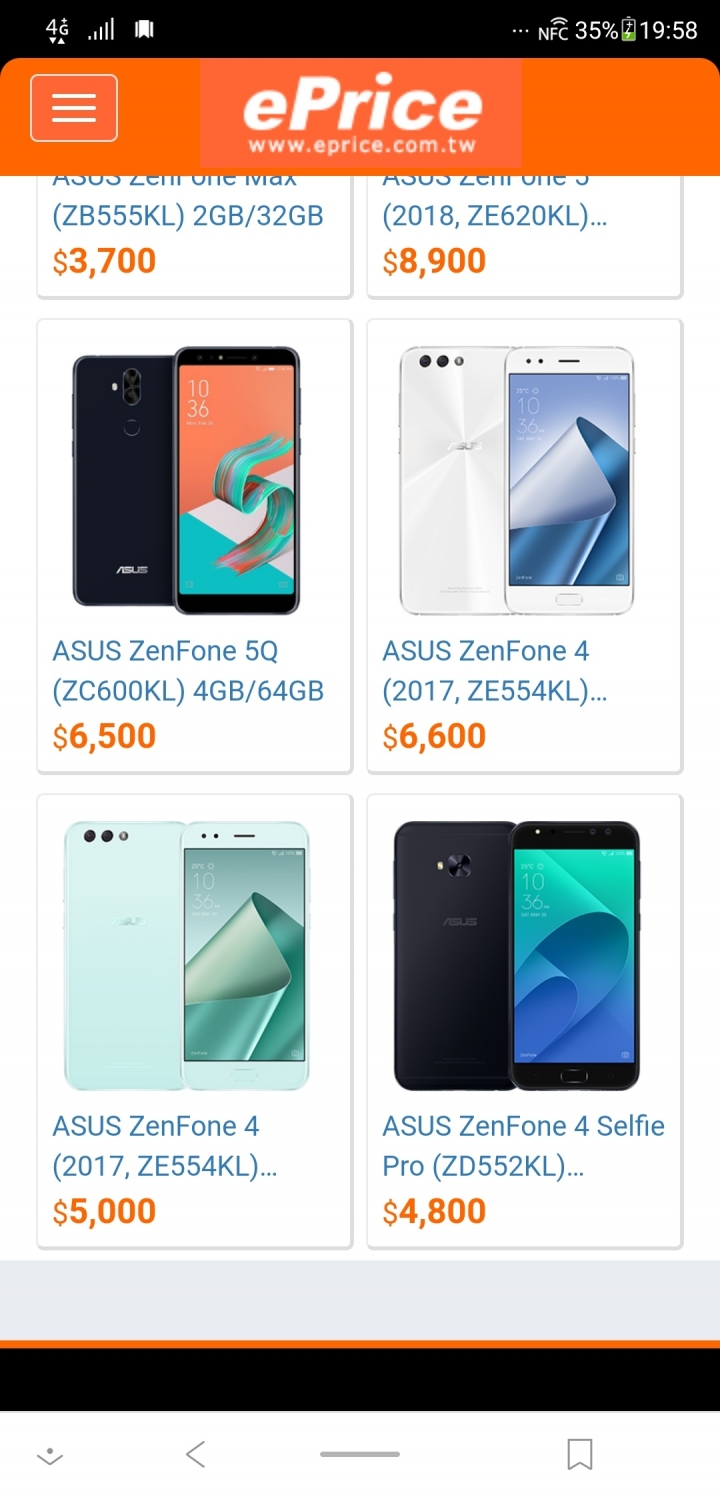Tap the NFC status indicator
This screenshot has width=720, height=1497.
(x=553, y=31)
